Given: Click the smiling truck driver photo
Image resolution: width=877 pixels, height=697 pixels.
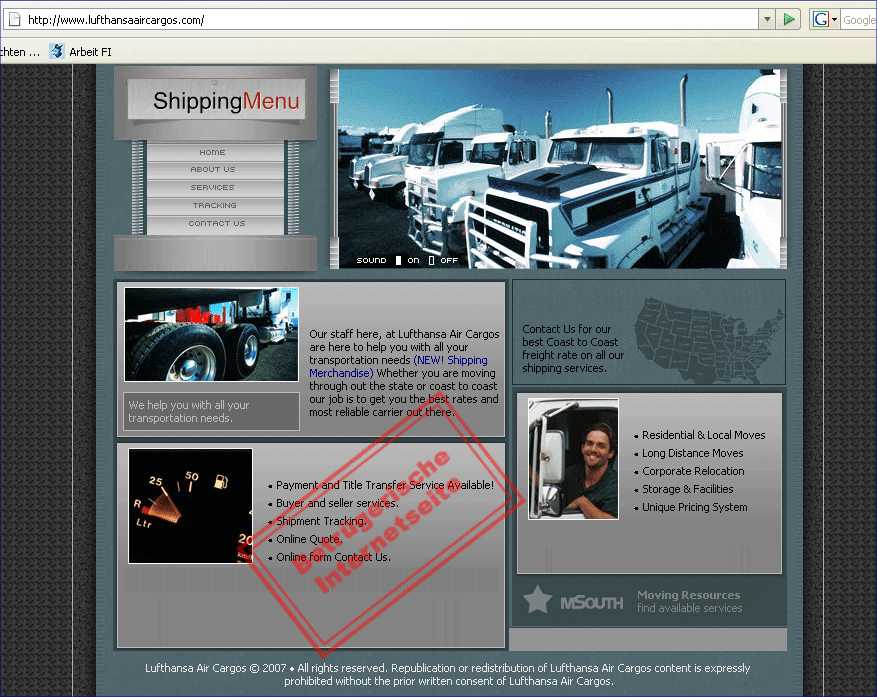Looking at the screenshot, I should click(573, 459).
